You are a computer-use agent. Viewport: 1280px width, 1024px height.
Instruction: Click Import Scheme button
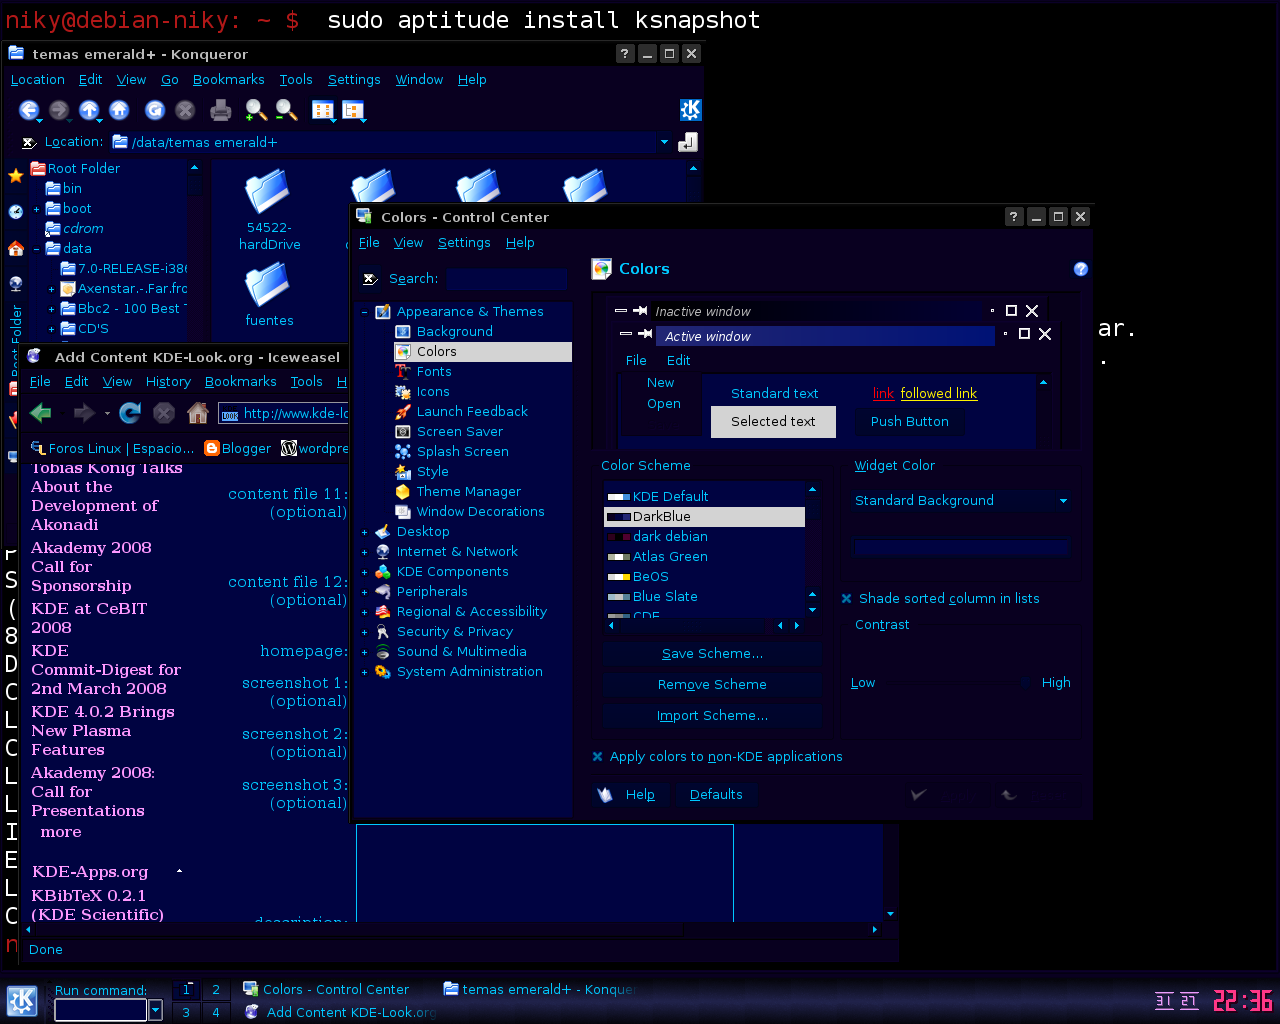pyautogui.click(x=712, y=715)
